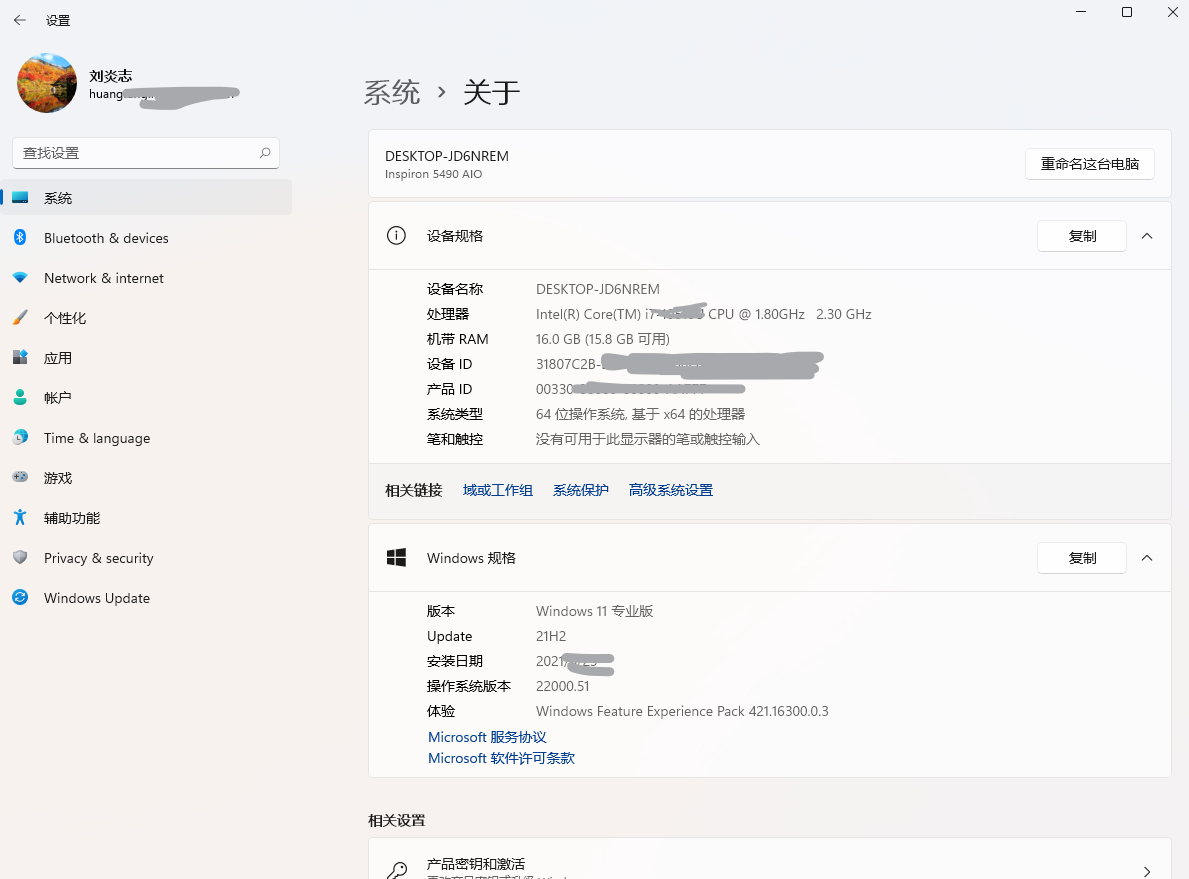This screenshot has width=1189, height=879.
Task: Click the 查找设置 search box
Action: [x=145, y=152]
